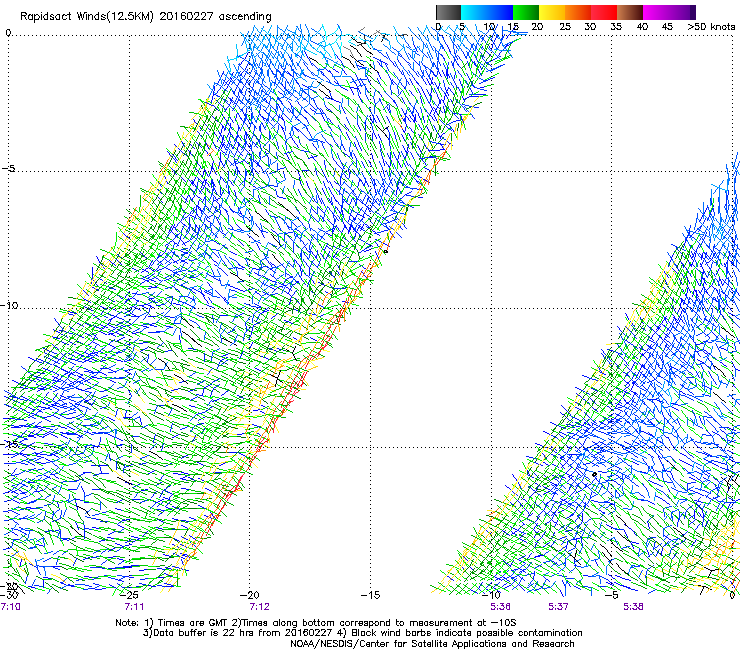740x650 pixels.
Task: Click the cyan-blue 5-15 knots legend segment
Action: 487,12
